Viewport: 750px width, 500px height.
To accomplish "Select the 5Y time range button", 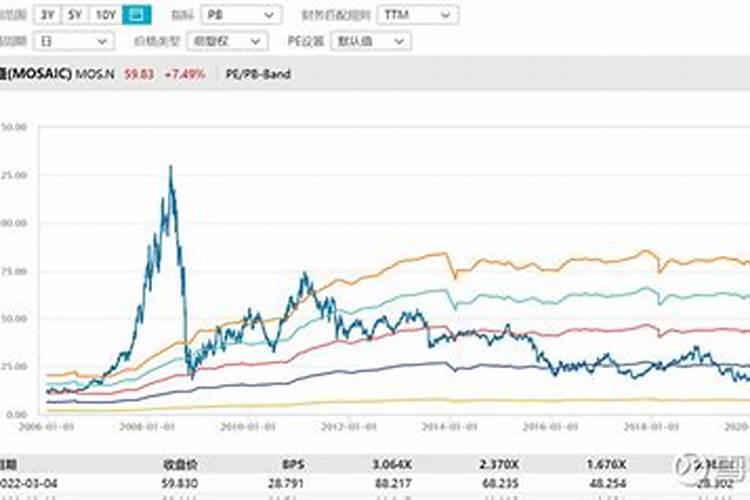I will pyautogui.click(x=76, y=14).
